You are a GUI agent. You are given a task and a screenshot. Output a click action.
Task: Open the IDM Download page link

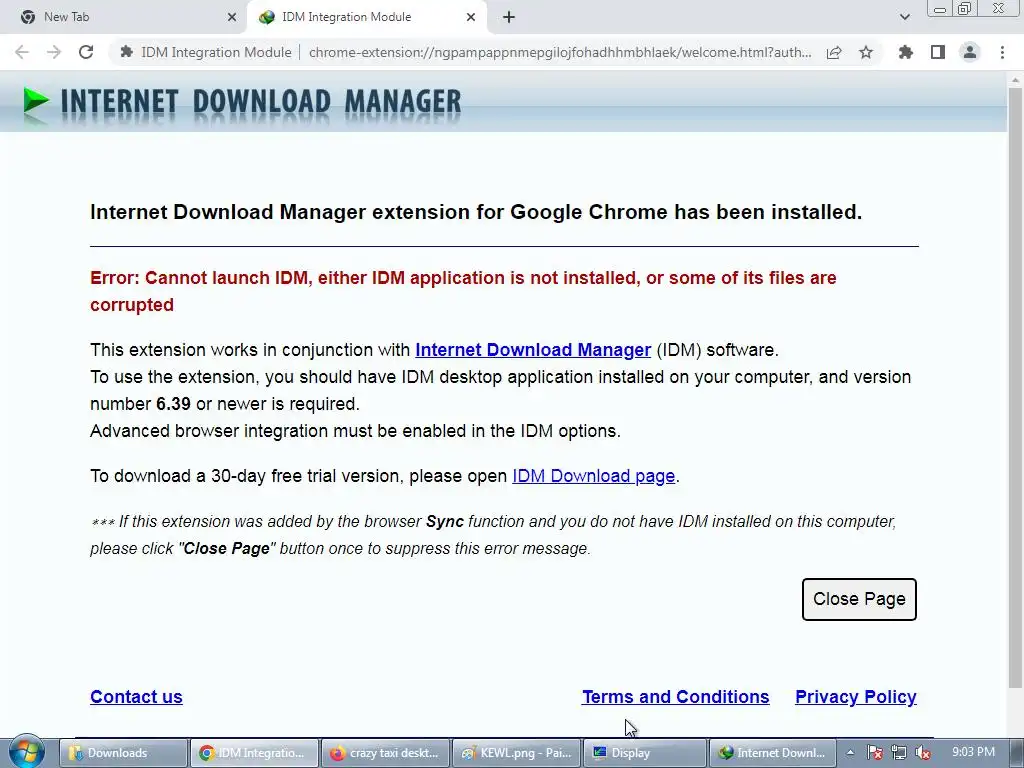click(x=593, y=476)
